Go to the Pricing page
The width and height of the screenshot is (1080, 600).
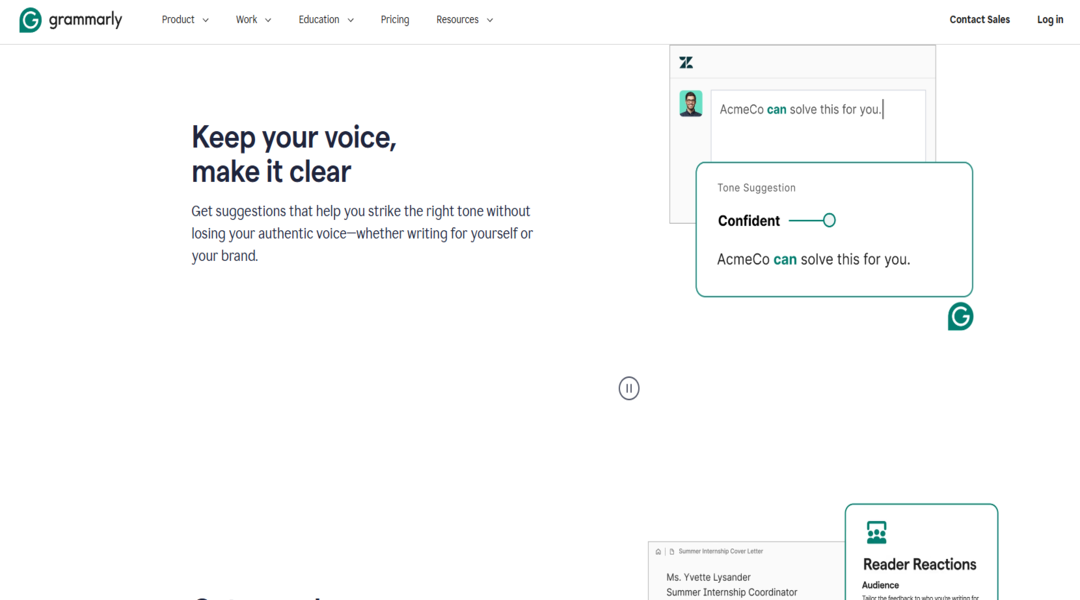[395, 20]
